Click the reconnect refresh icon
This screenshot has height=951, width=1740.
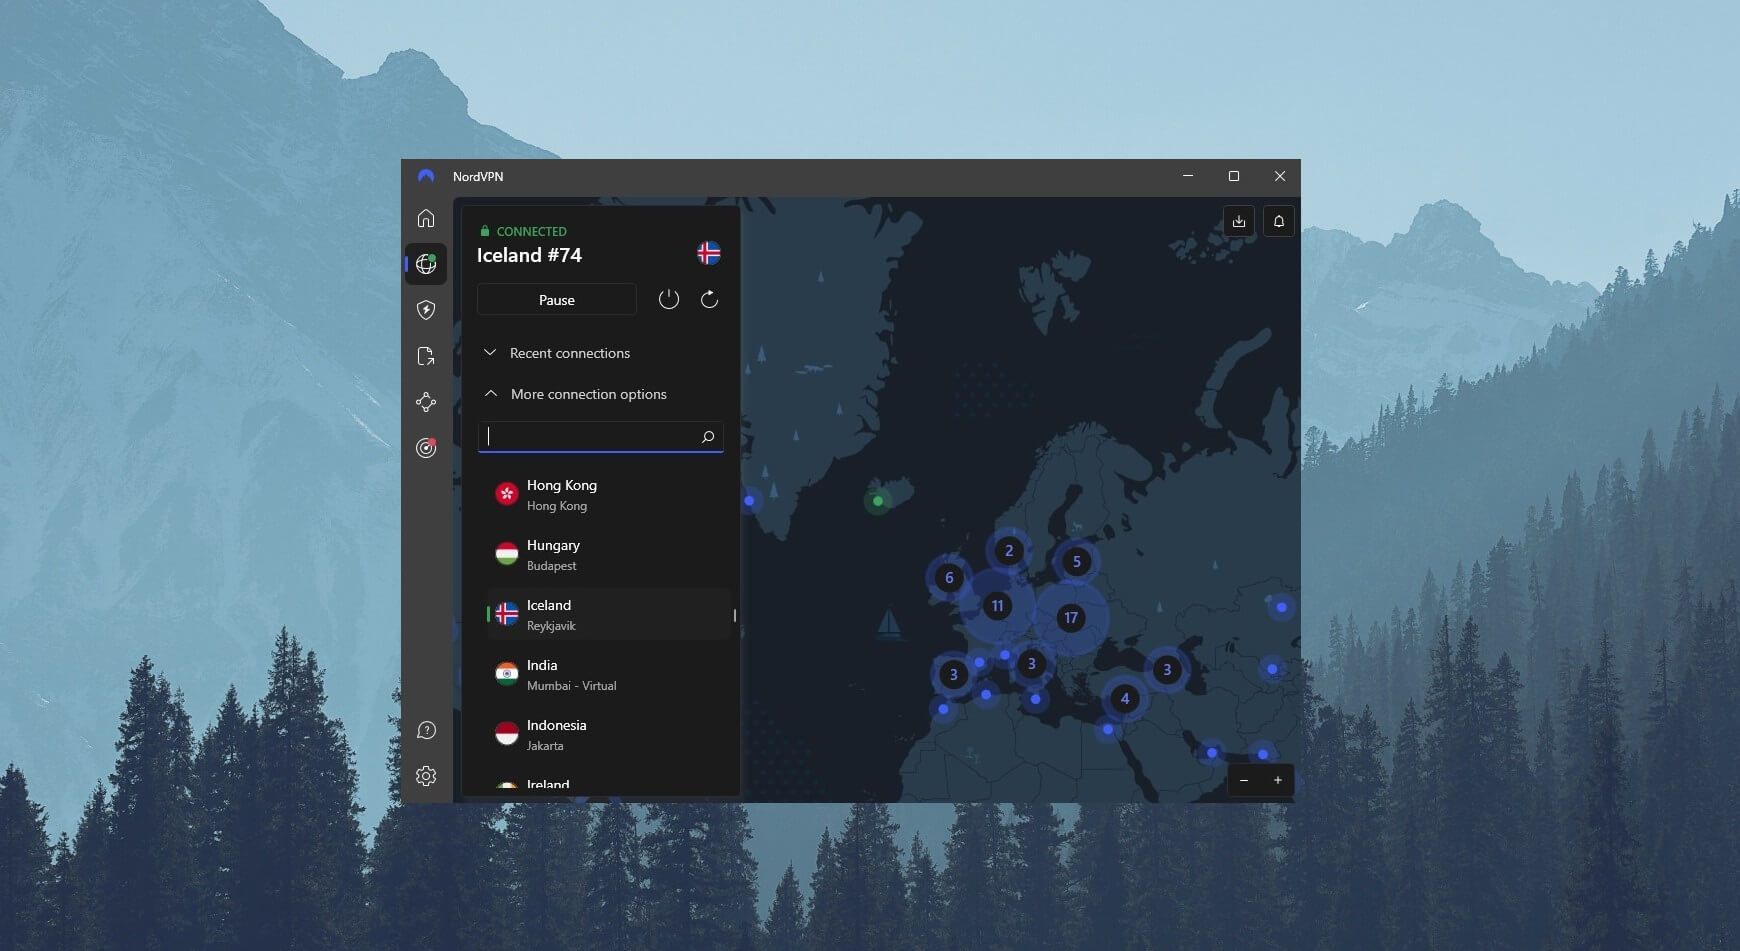(709, 299)
